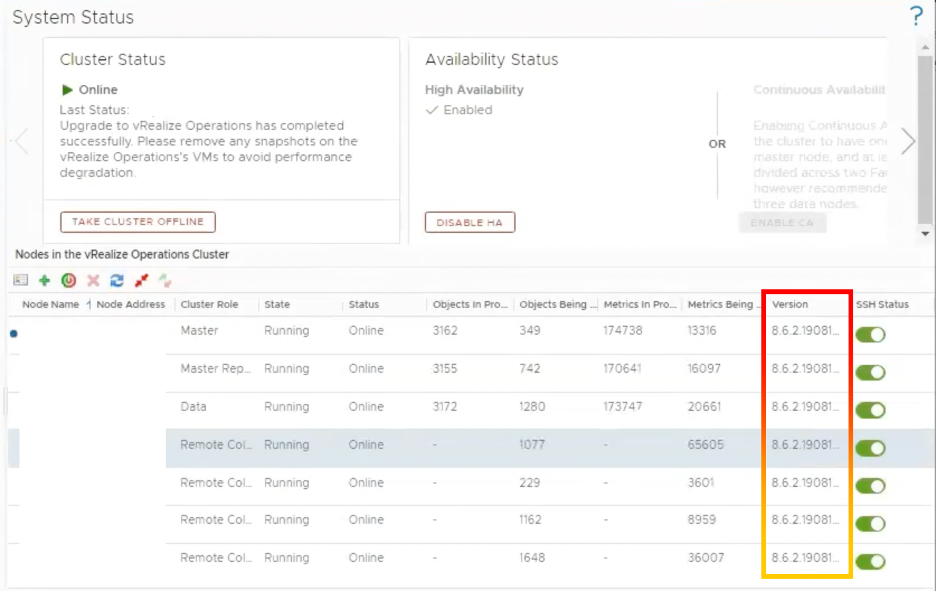Click the faded green-red arrows toolbar icon
The width and height of the screenshot is (936, 592).
[x=165, y=281]
